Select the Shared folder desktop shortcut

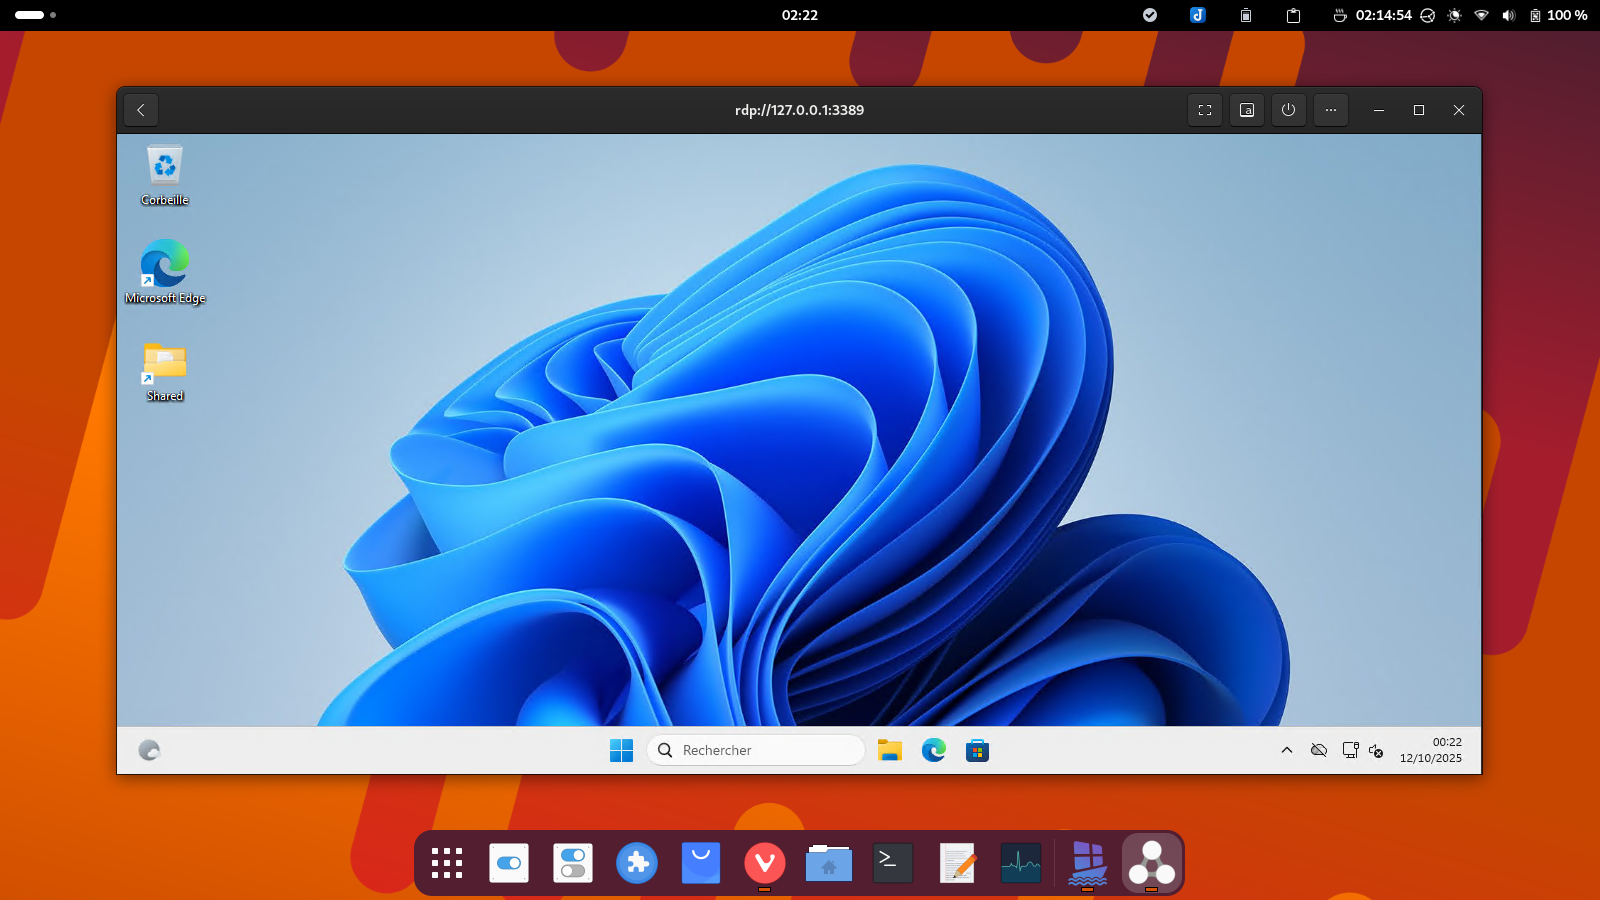(165, 370)
